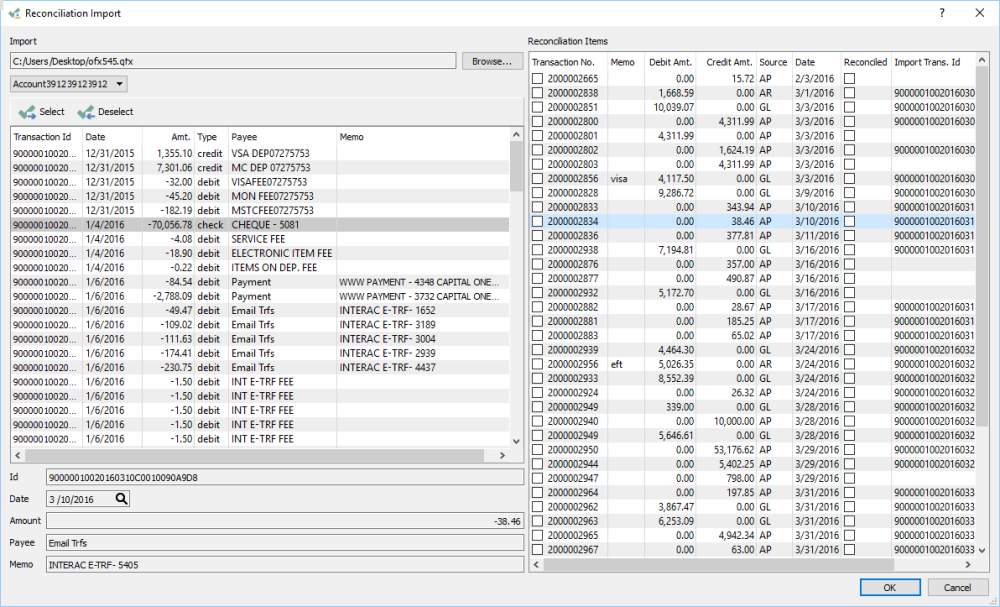The width and height of the screenshot is (1000, 607).
Task: Click the Deselect transactions icon
Action: coord(85,112)
